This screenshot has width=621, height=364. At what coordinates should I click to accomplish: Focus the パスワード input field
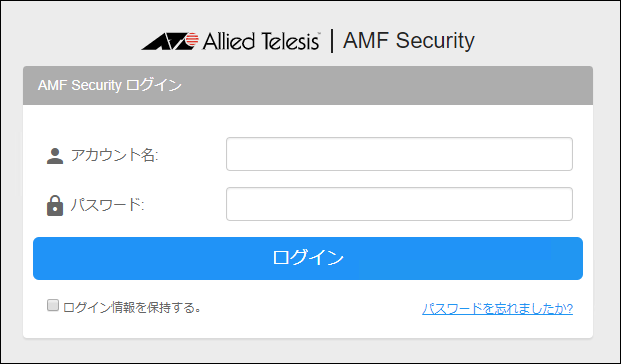point(399,204)
